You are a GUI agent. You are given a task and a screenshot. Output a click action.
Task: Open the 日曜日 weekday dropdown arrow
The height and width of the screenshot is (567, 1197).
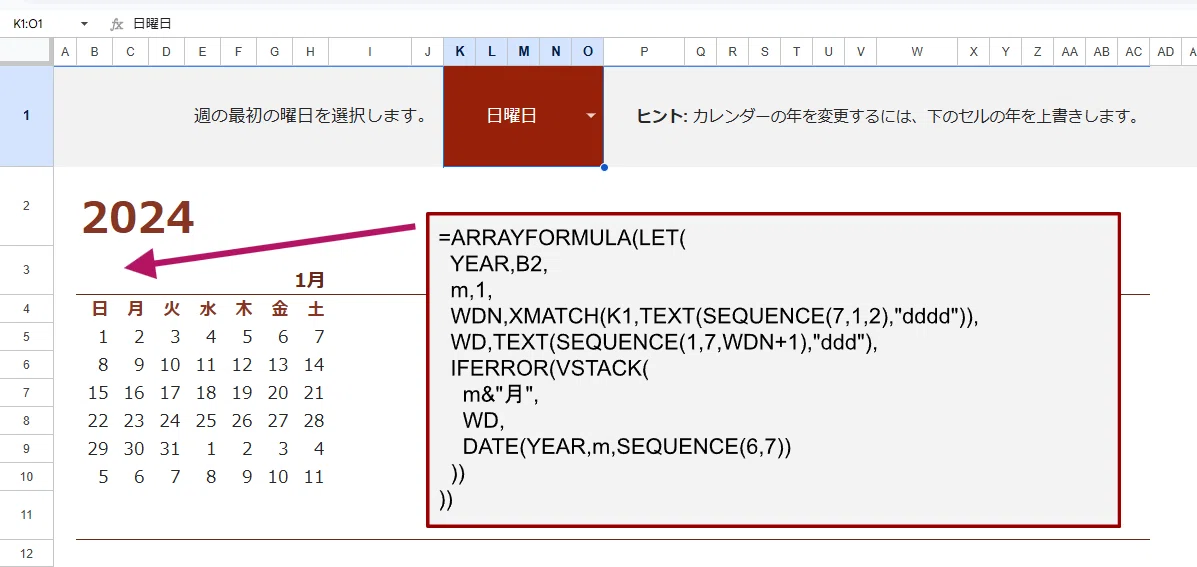pos(590,116)
